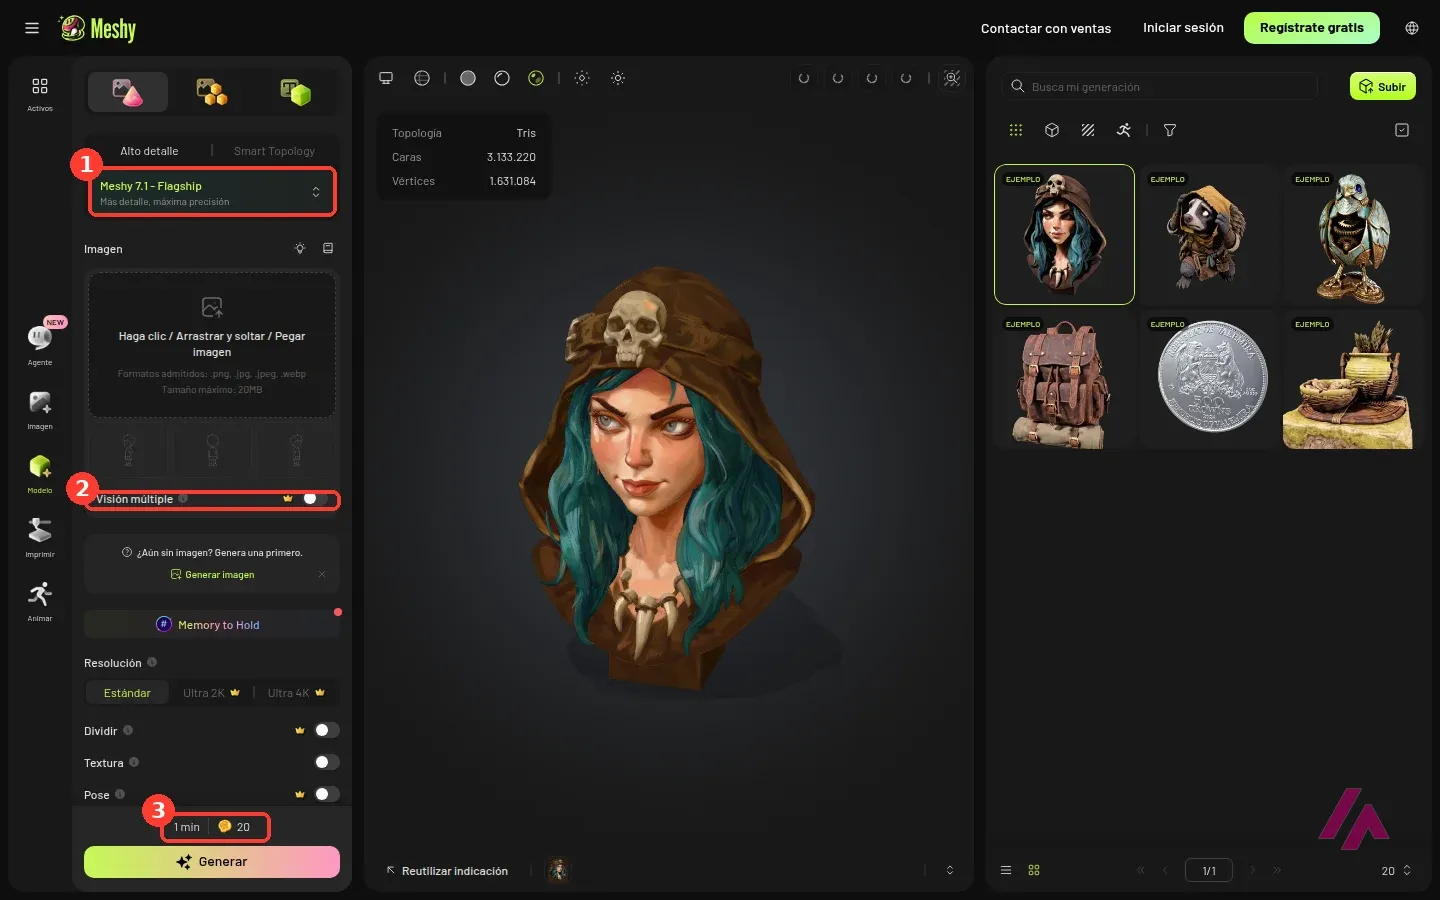Select Ultra 4K resolution
Viewport: 1440px width, 900px height.
[x=296, y=693]
